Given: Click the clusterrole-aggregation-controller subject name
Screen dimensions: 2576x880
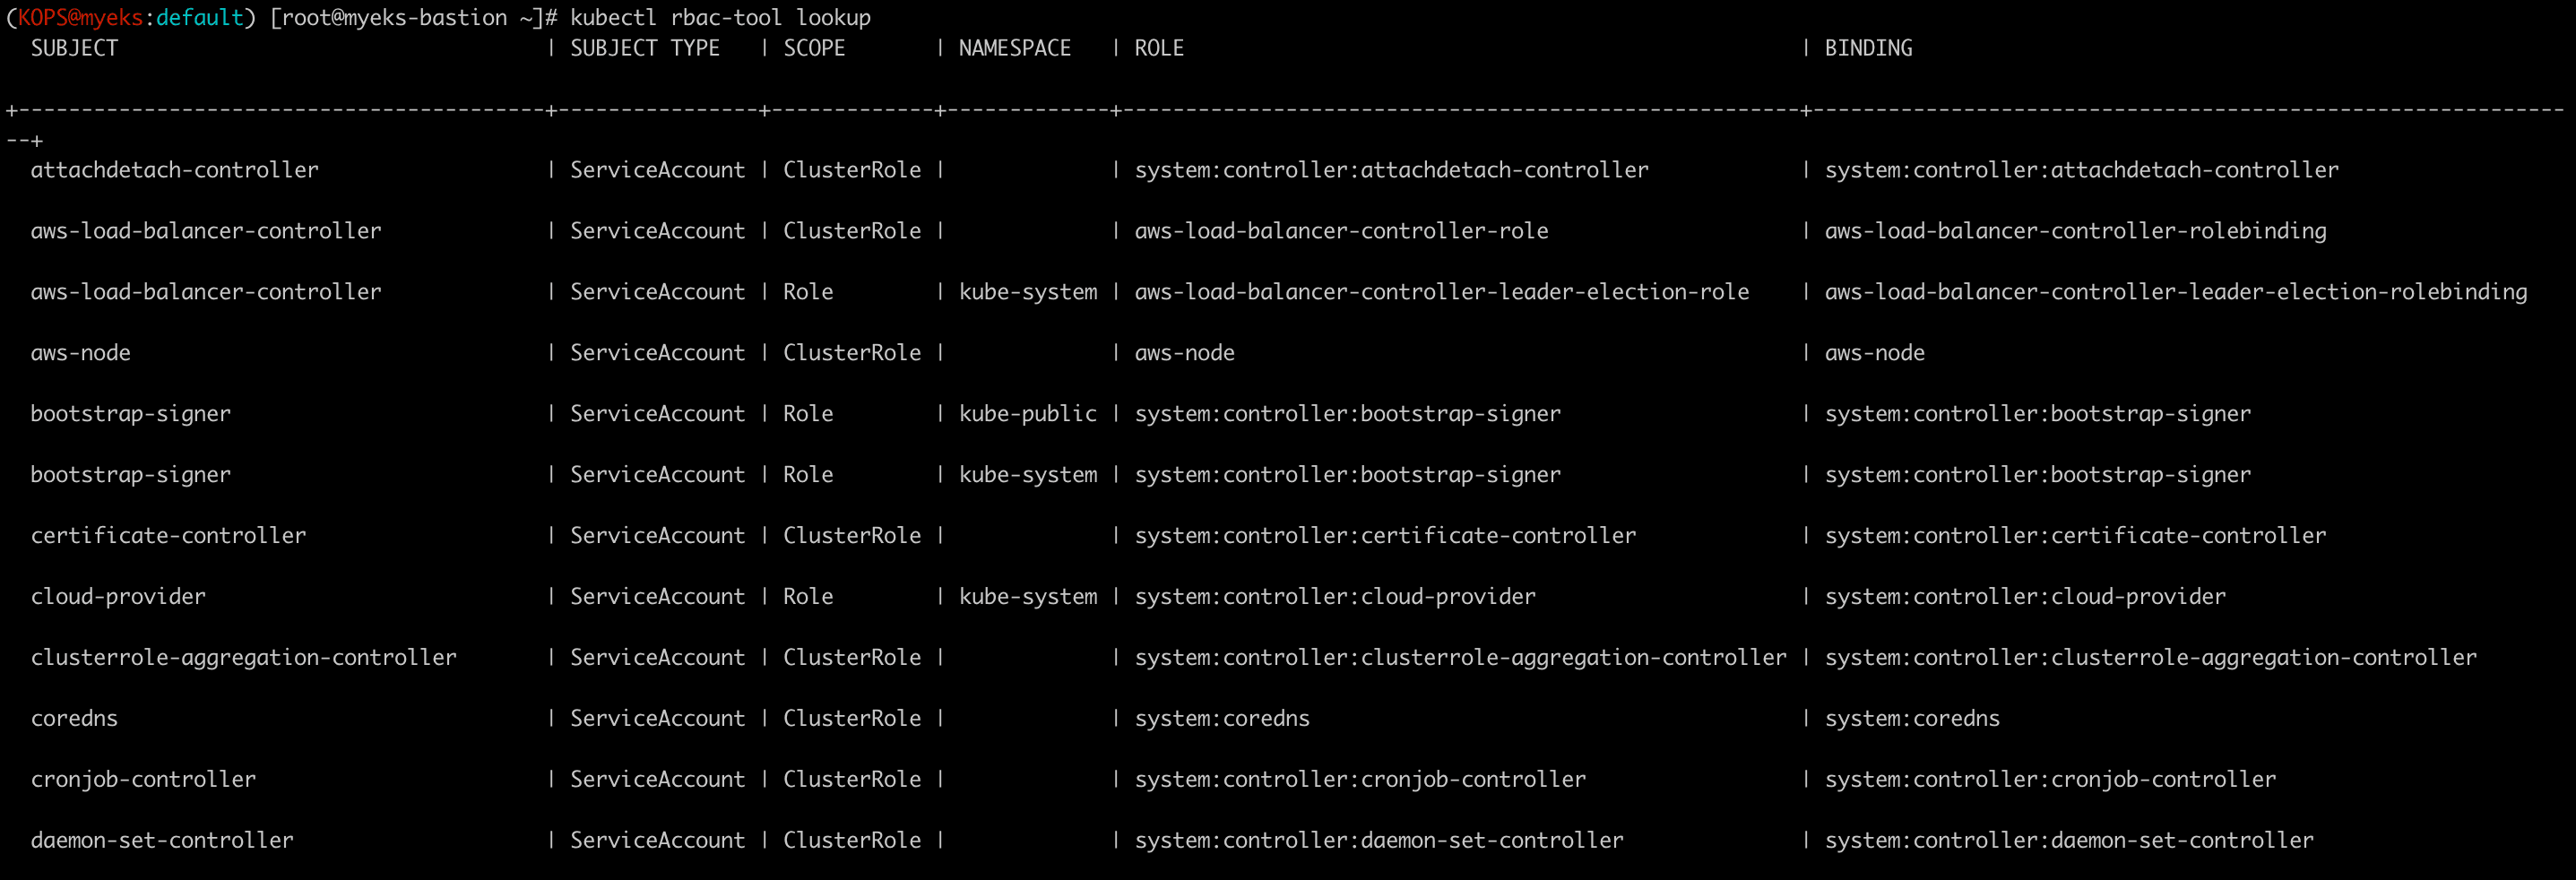Looking at the screenshot, I should point(243,658).
